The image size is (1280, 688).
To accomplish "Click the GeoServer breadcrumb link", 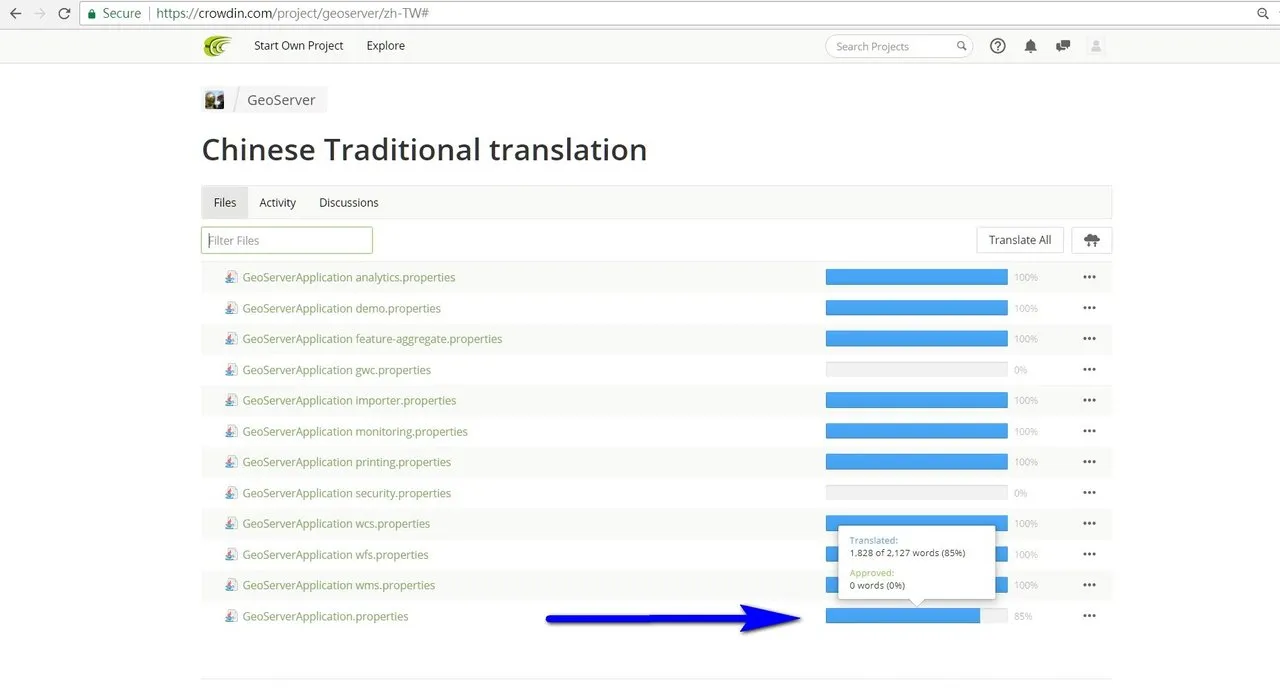I will click(x=281, y=100).
